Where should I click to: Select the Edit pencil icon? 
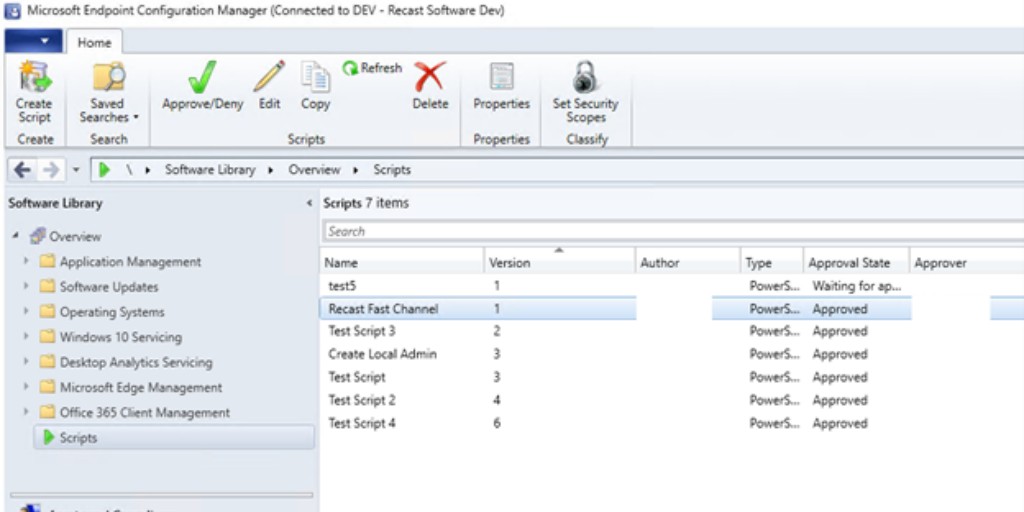point(269,76)
